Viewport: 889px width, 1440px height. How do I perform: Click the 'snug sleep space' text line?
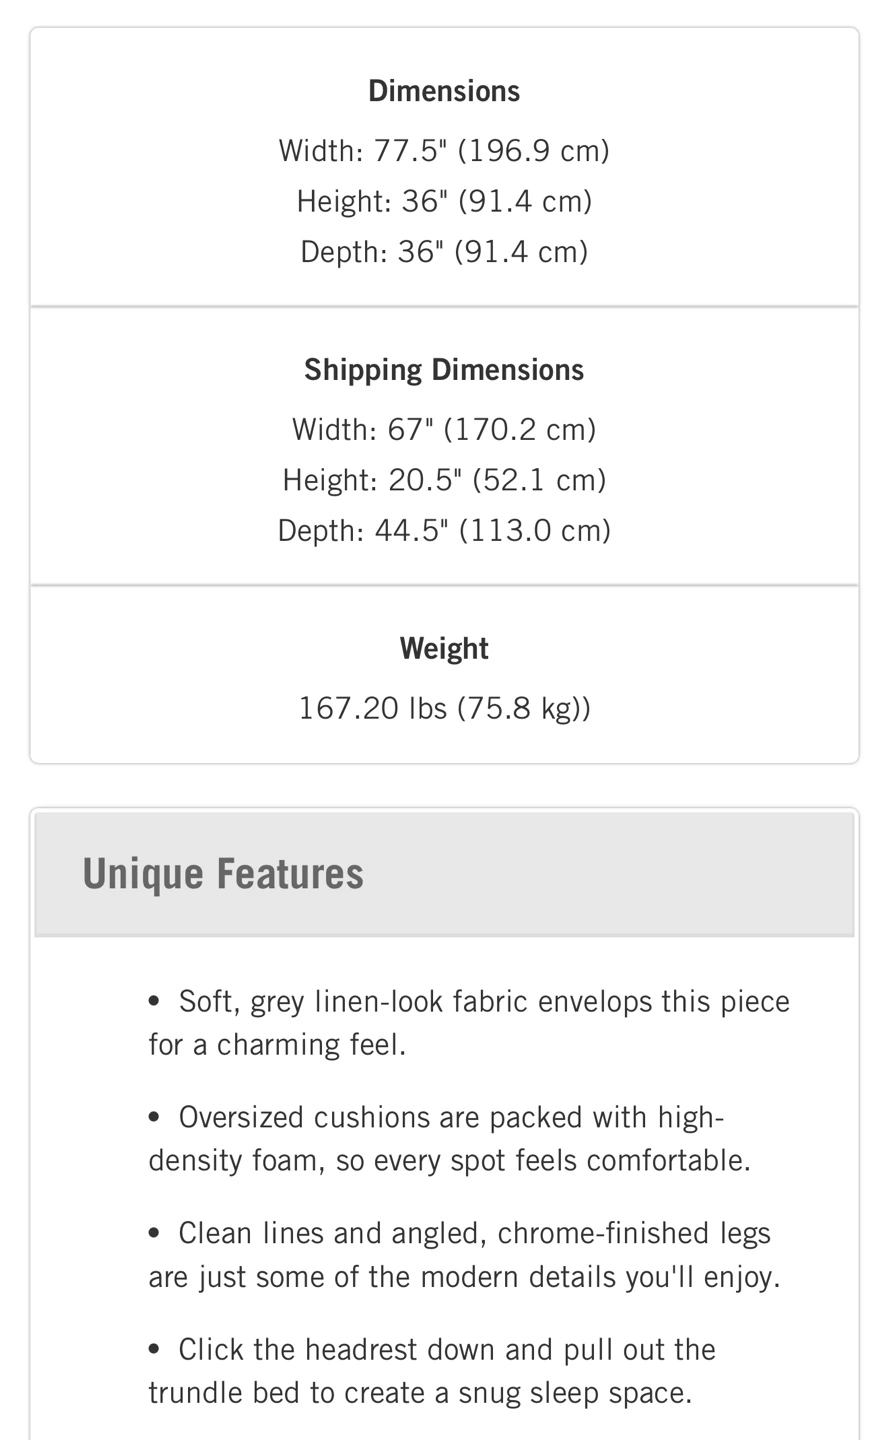tap(420, 1393)
